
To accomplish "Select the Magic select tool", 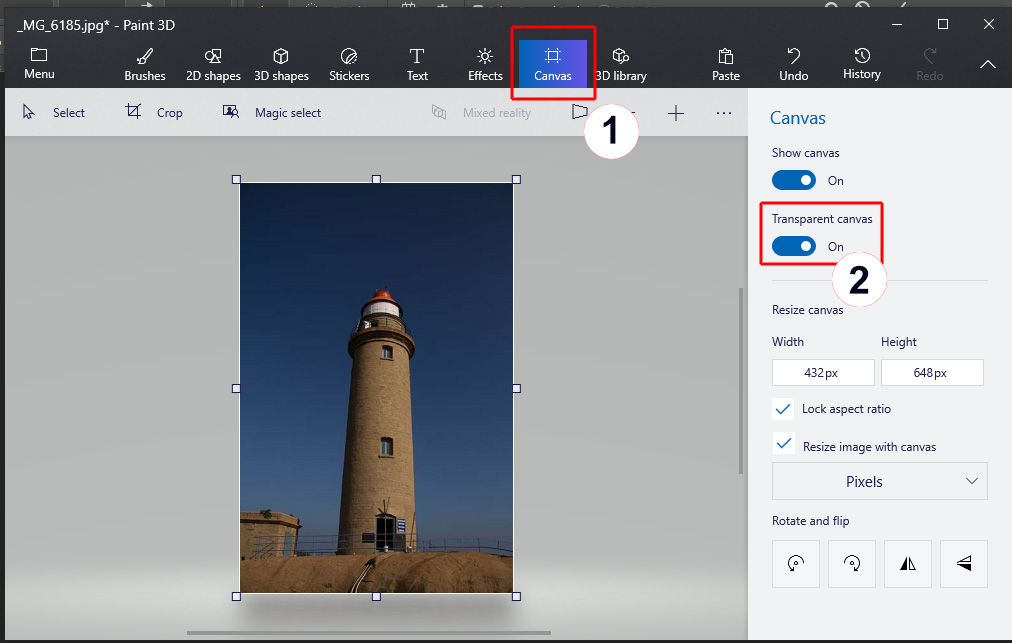I will click(x=272, y=112).
